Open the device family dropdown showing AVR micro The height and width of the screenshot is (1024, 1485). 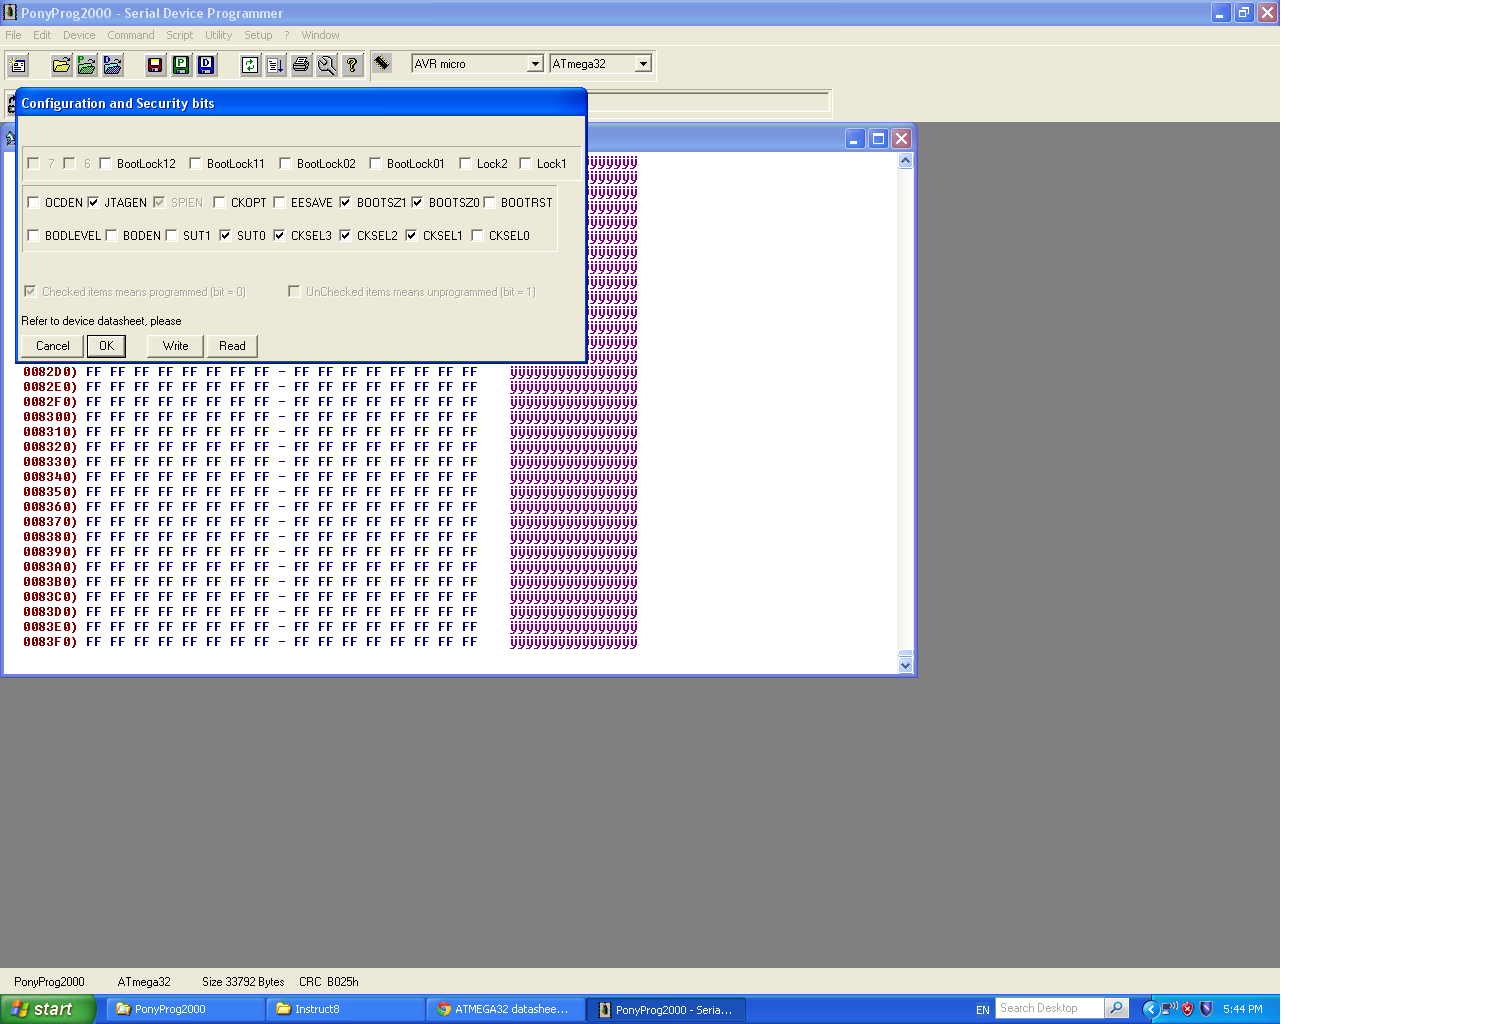click(535, 64)
